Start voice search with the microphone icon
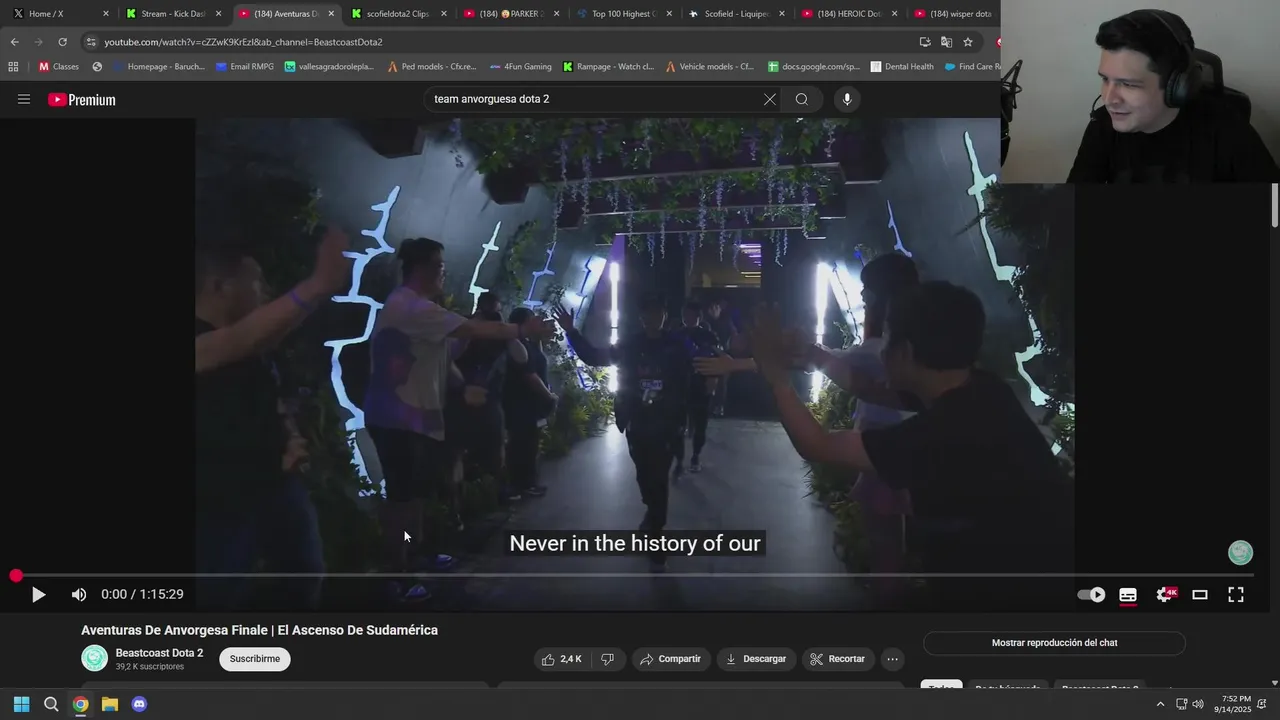Screen dimensions: 1280x720 (847, 99)
